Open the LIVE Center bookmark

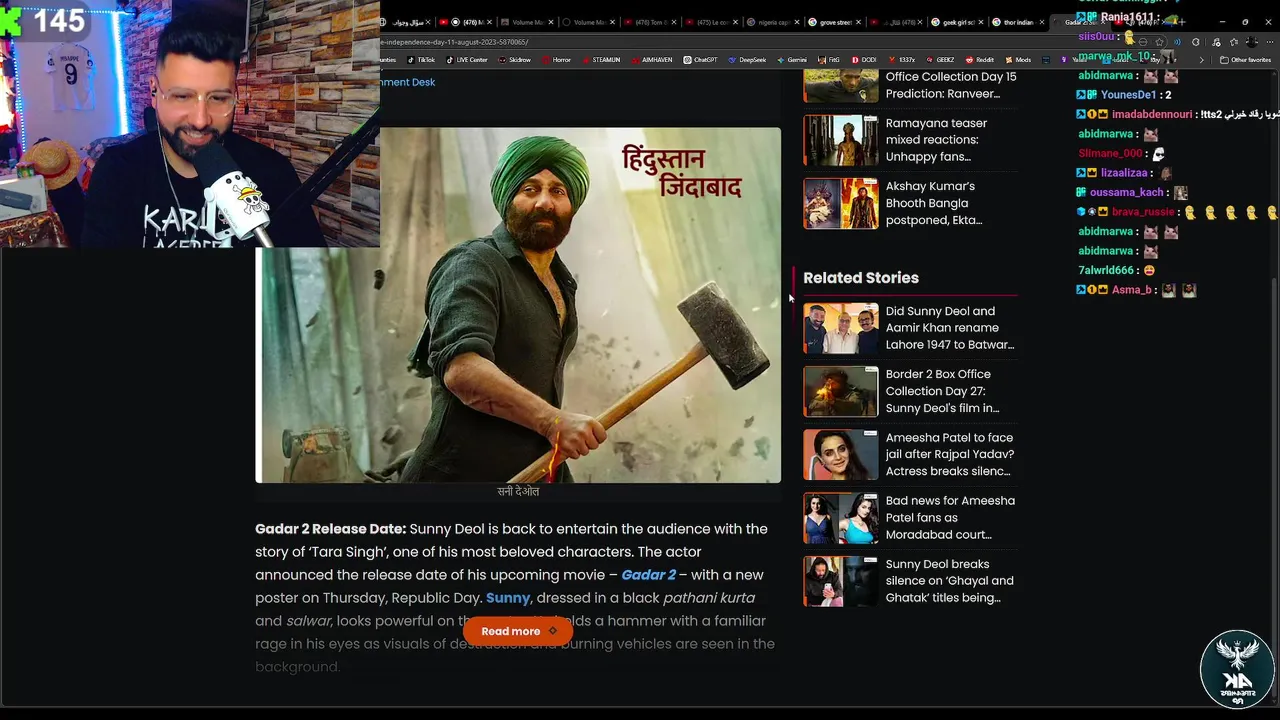pyautogui.click(x=467, y=60)
